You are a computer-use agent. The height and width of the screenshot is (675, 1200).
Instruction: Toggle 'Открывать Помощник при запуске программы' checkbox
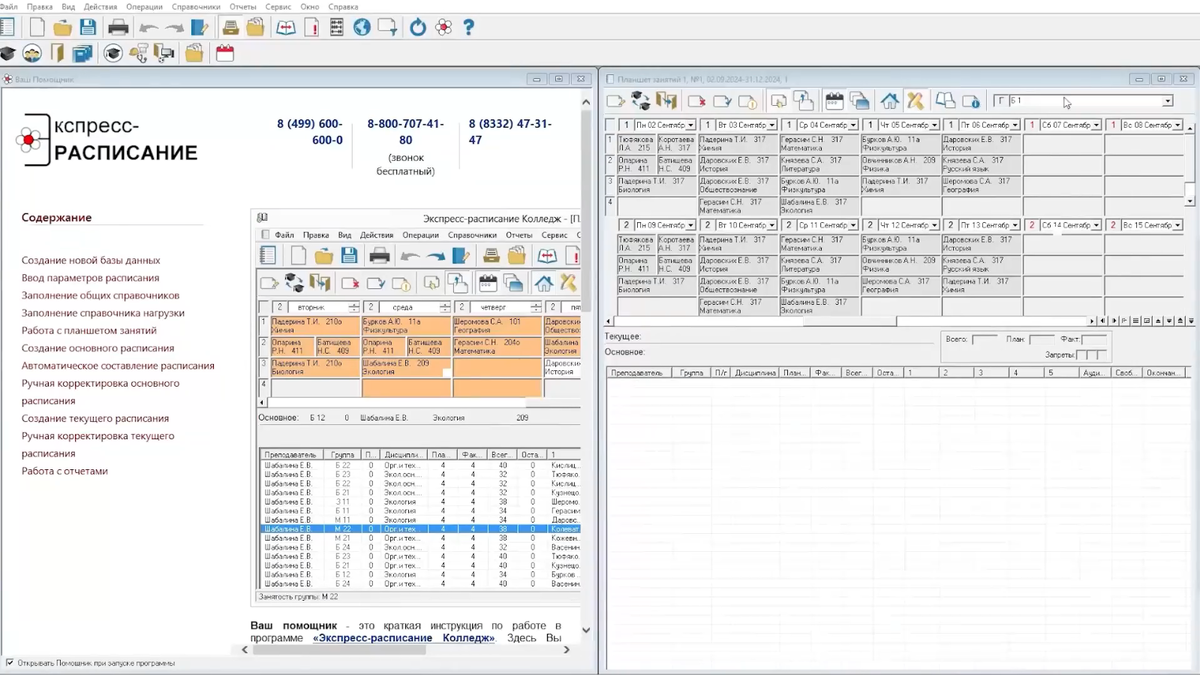(10, 663)
